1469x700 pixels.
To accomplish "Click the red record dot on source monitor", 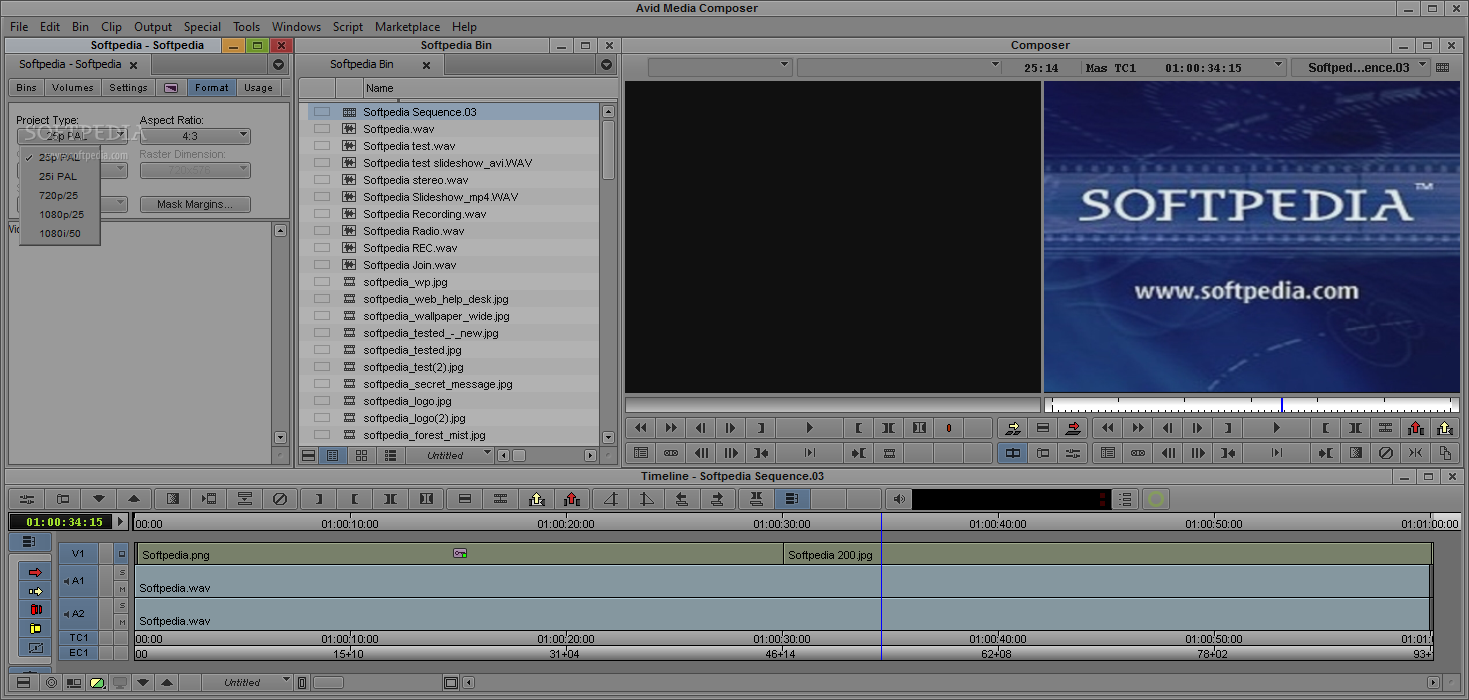I will (x=949, y=428).
